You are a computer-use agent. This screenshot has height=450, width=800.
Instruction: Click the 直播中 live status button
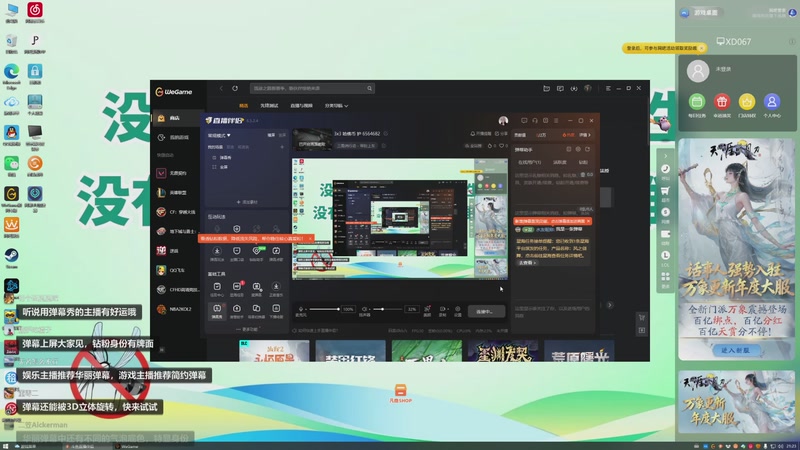pos(484,311)
